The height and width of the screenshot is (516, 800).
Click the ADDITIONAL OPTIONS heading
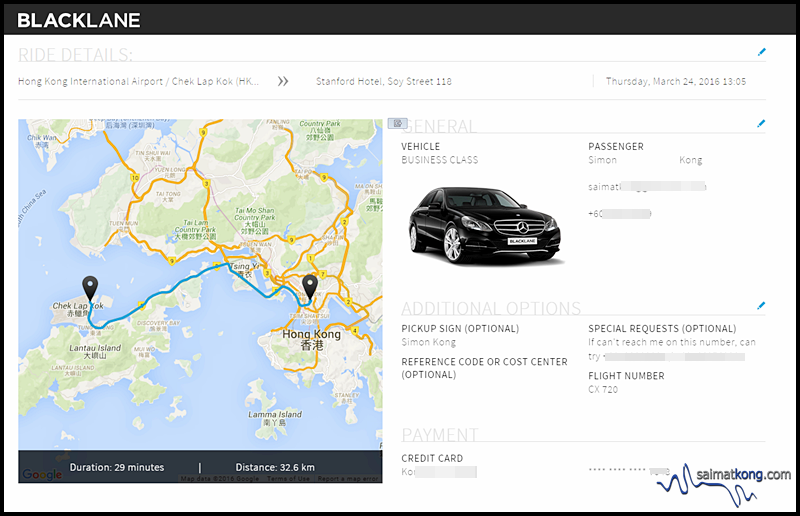(x=491, y=308)
